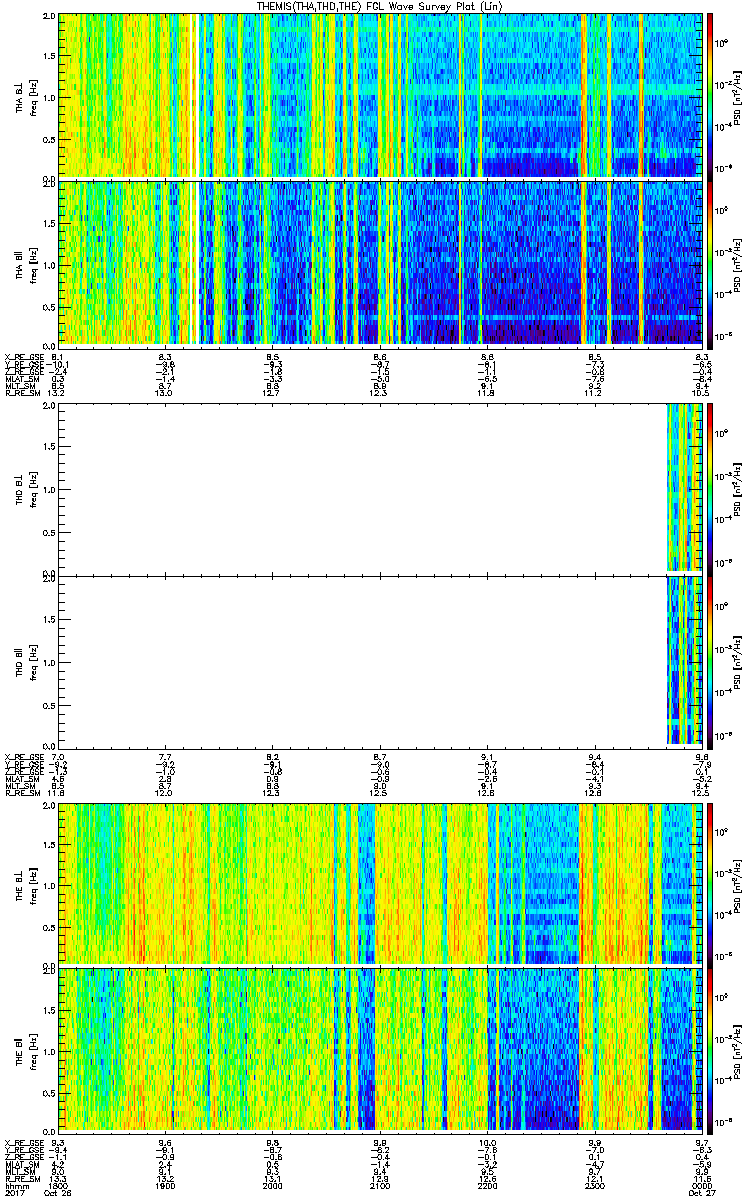Select the THE B-parallel spectrogram panel
Screen dimensions: 750x1200
[379, 1049]
